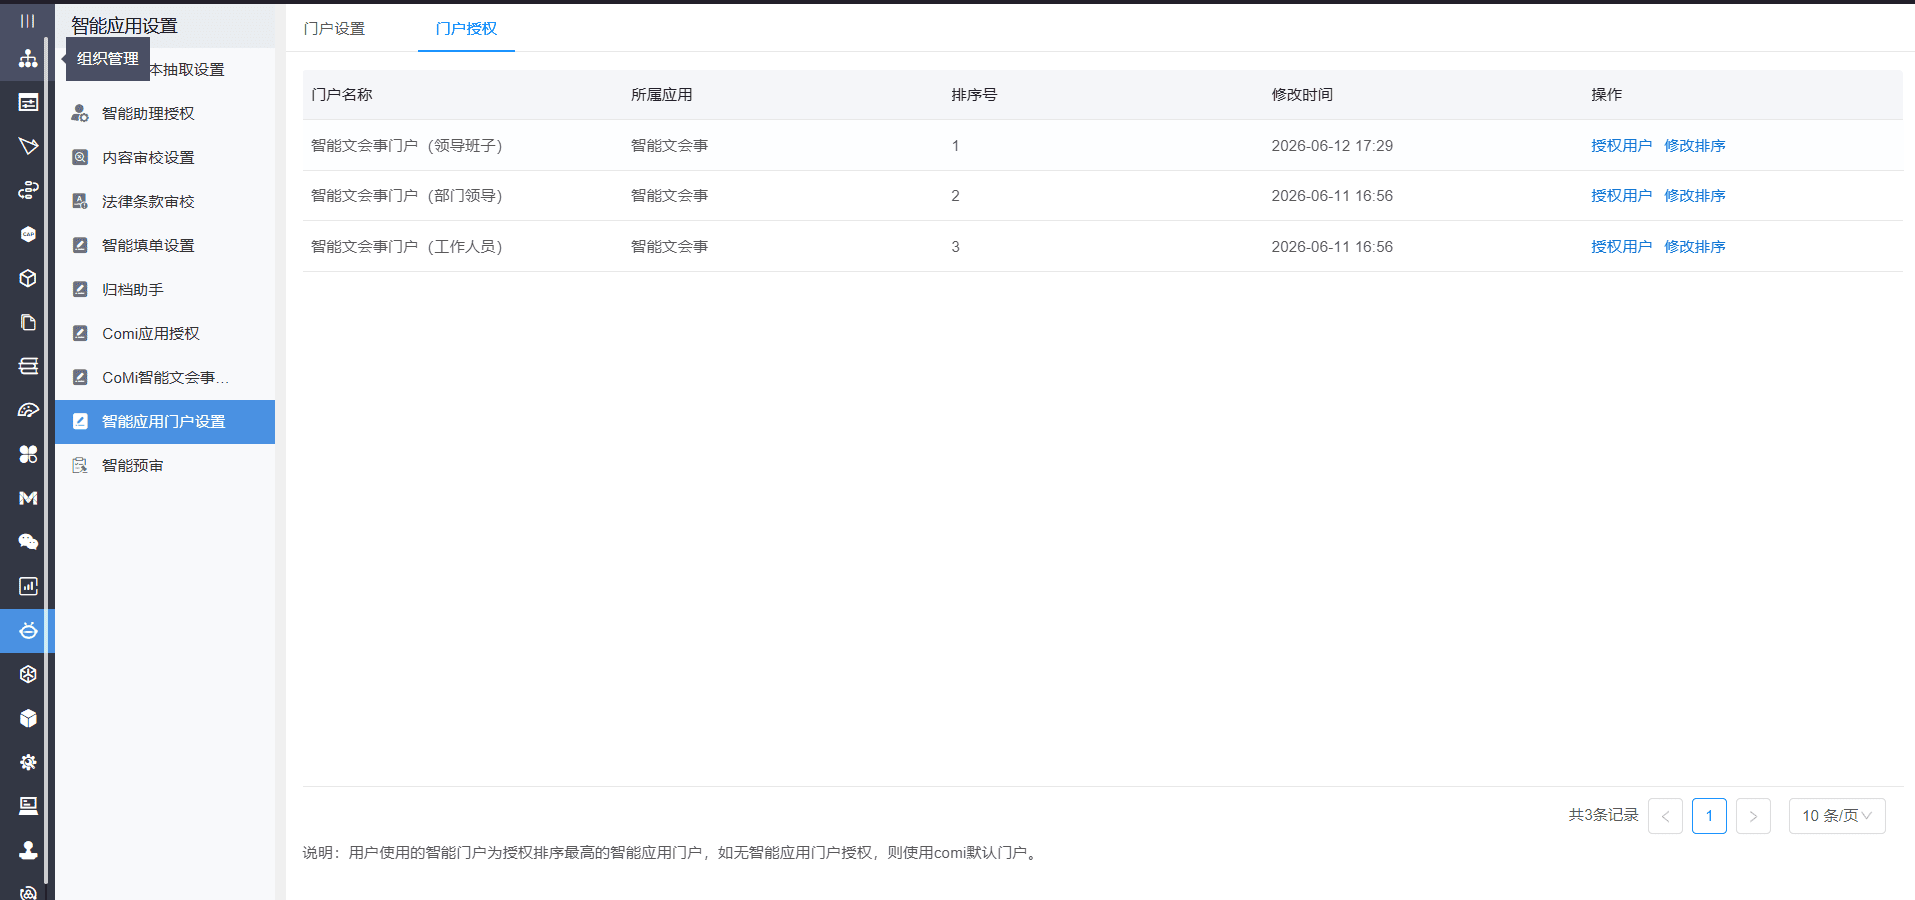Open the paper-plane triangle icon in the sidebar
The image size is (1915, 900).
(x=28, y=146)
